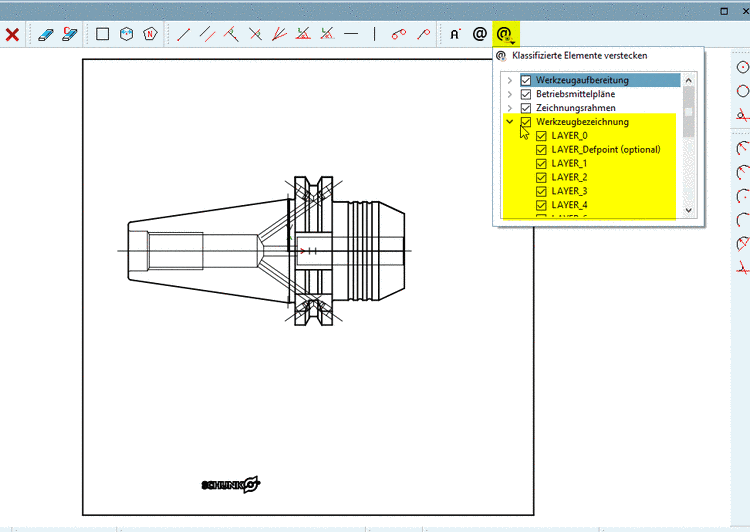Expand the Betriebsmittelpläne tree node
The image size is (750, 532).
510,94
